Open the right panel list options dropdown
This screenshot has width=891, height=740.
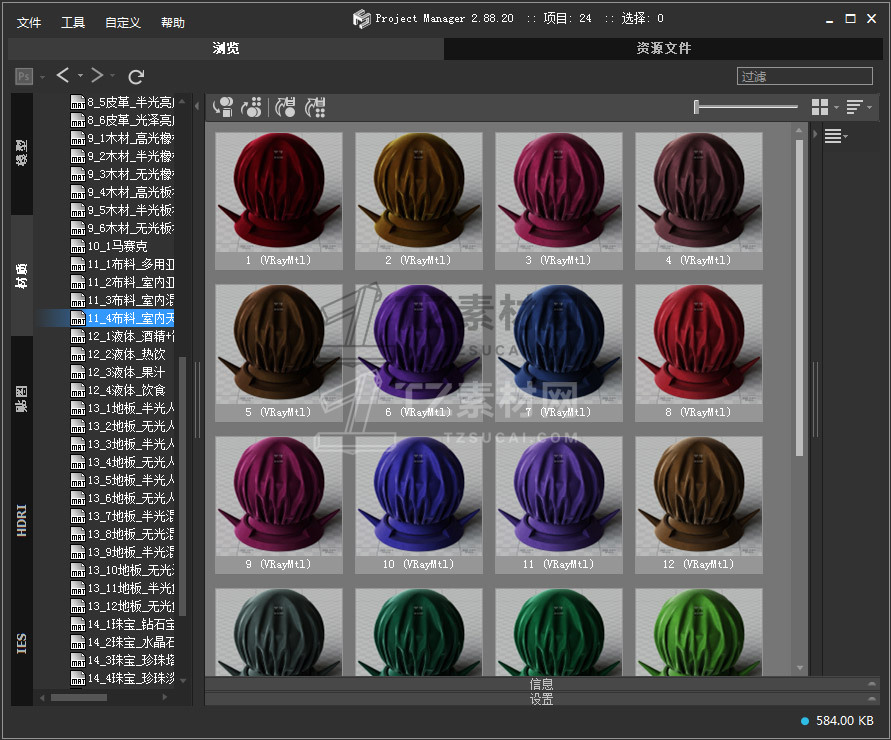[x=835, y=137]
